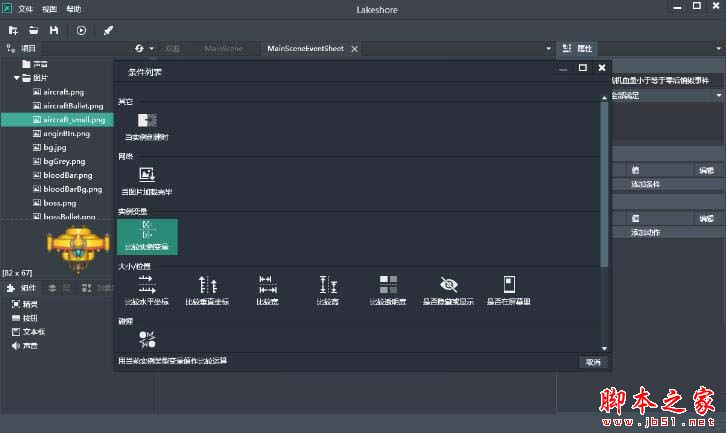Select aircraft.png in project tree

coord(58,92)
